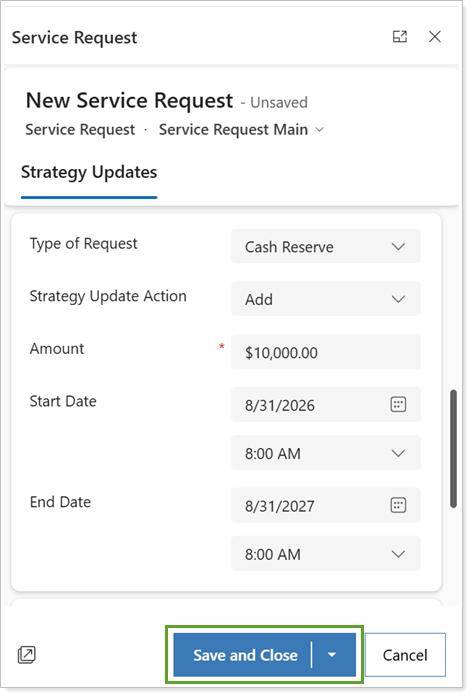
Task: Click the vertical scrollbar thumb
Action: pos(453,449)
